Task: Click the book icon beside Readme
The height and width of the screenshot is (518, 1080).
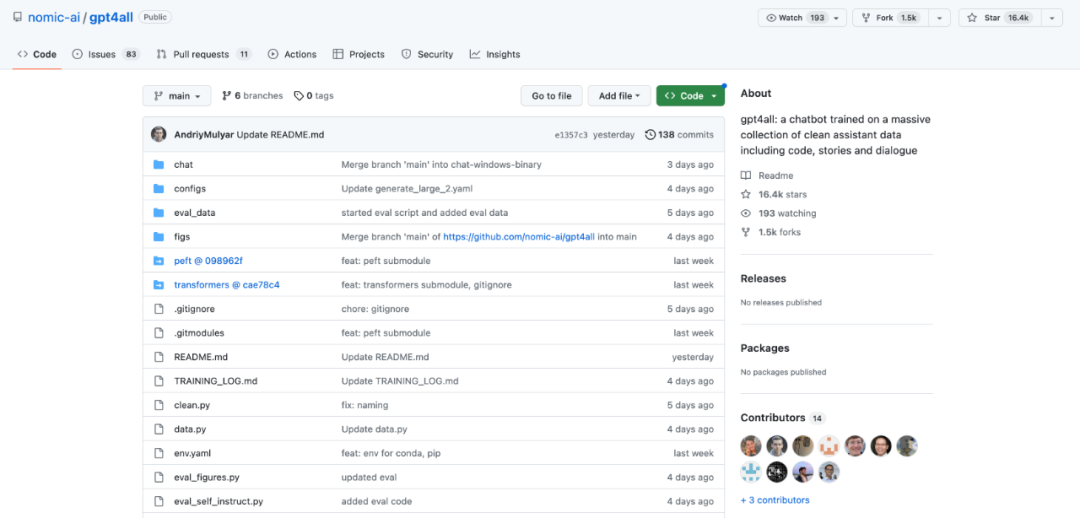Action: [x=746, y=176]
